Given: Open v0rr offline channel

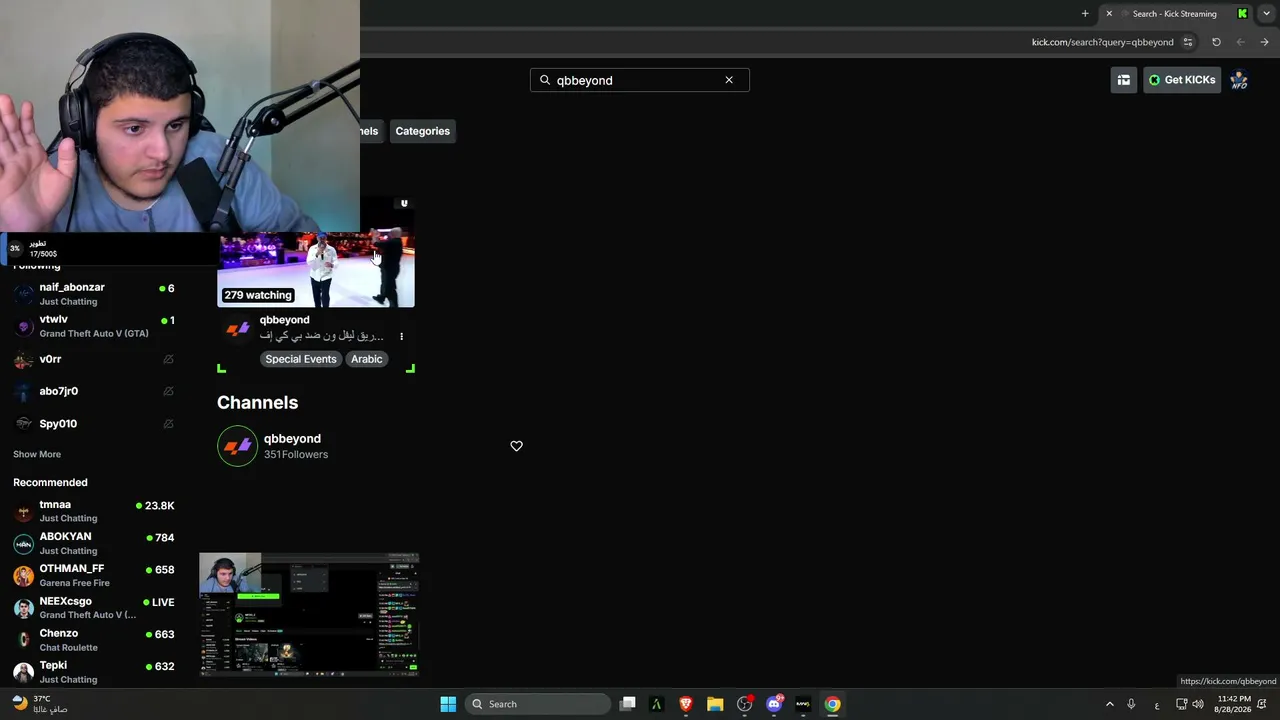Looking at the screenshot, I should pyautogui.click(x=94, y=359).
